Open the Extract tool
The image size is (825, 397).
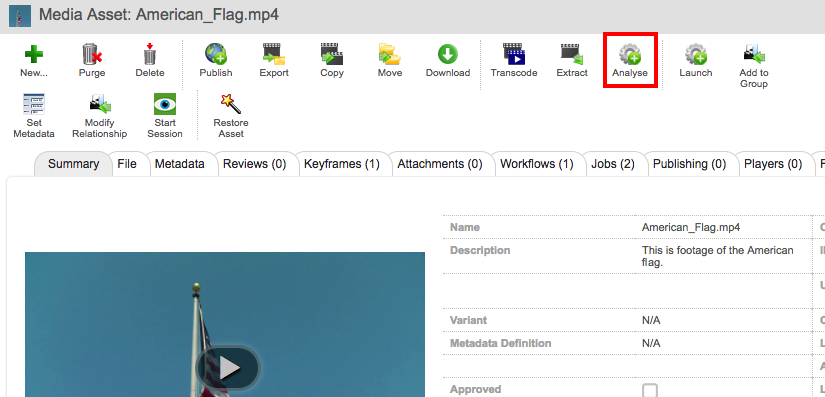[572, 54]
